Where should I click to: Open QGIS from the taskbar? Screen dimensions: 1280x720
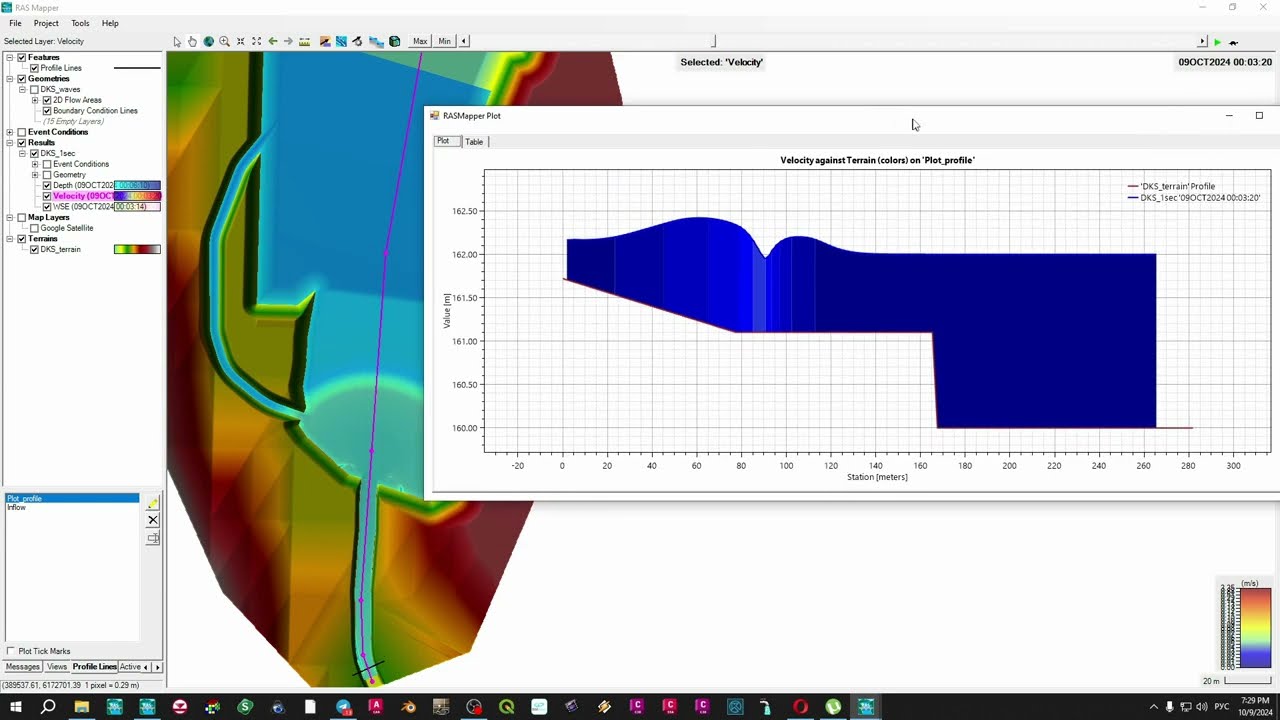click(x=506, y=707)
